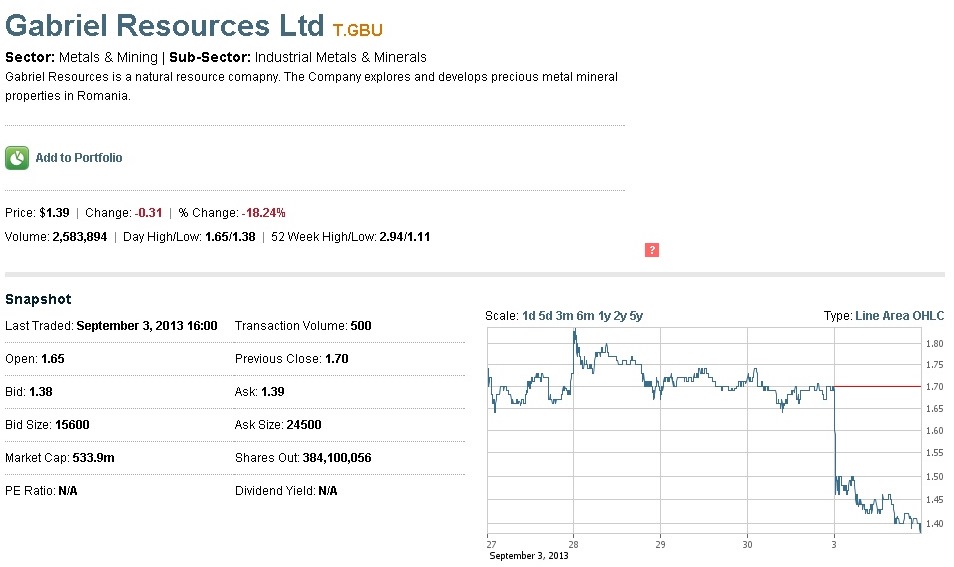The width and height of the screenshot is (954, 567).
Task: Click the peak price point near 28 on chart
Action: 574,330
